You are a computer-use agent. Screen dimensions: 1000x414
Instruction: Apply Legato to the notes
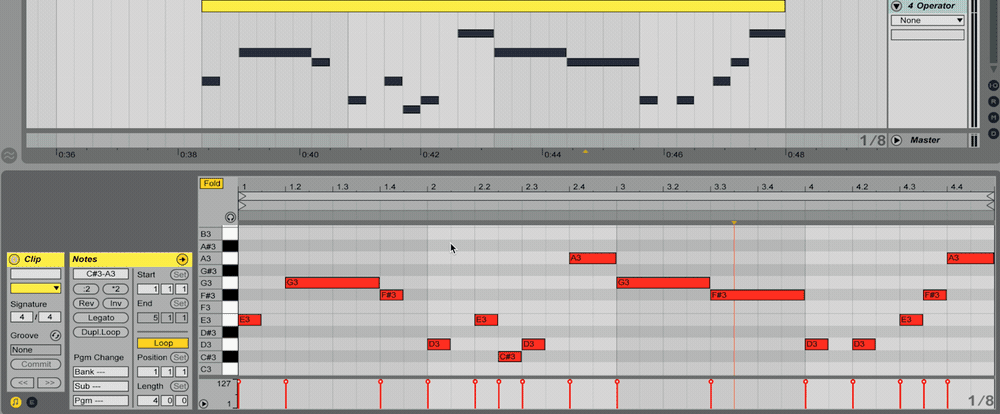click(x=101, y=318)
